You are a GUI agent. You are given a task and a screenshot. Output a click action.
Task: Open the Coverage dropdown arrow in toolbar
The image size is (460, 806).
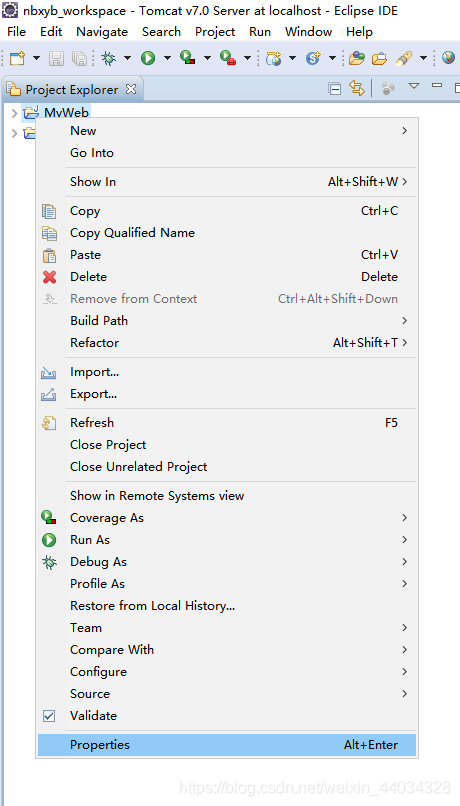click(207, 58)
